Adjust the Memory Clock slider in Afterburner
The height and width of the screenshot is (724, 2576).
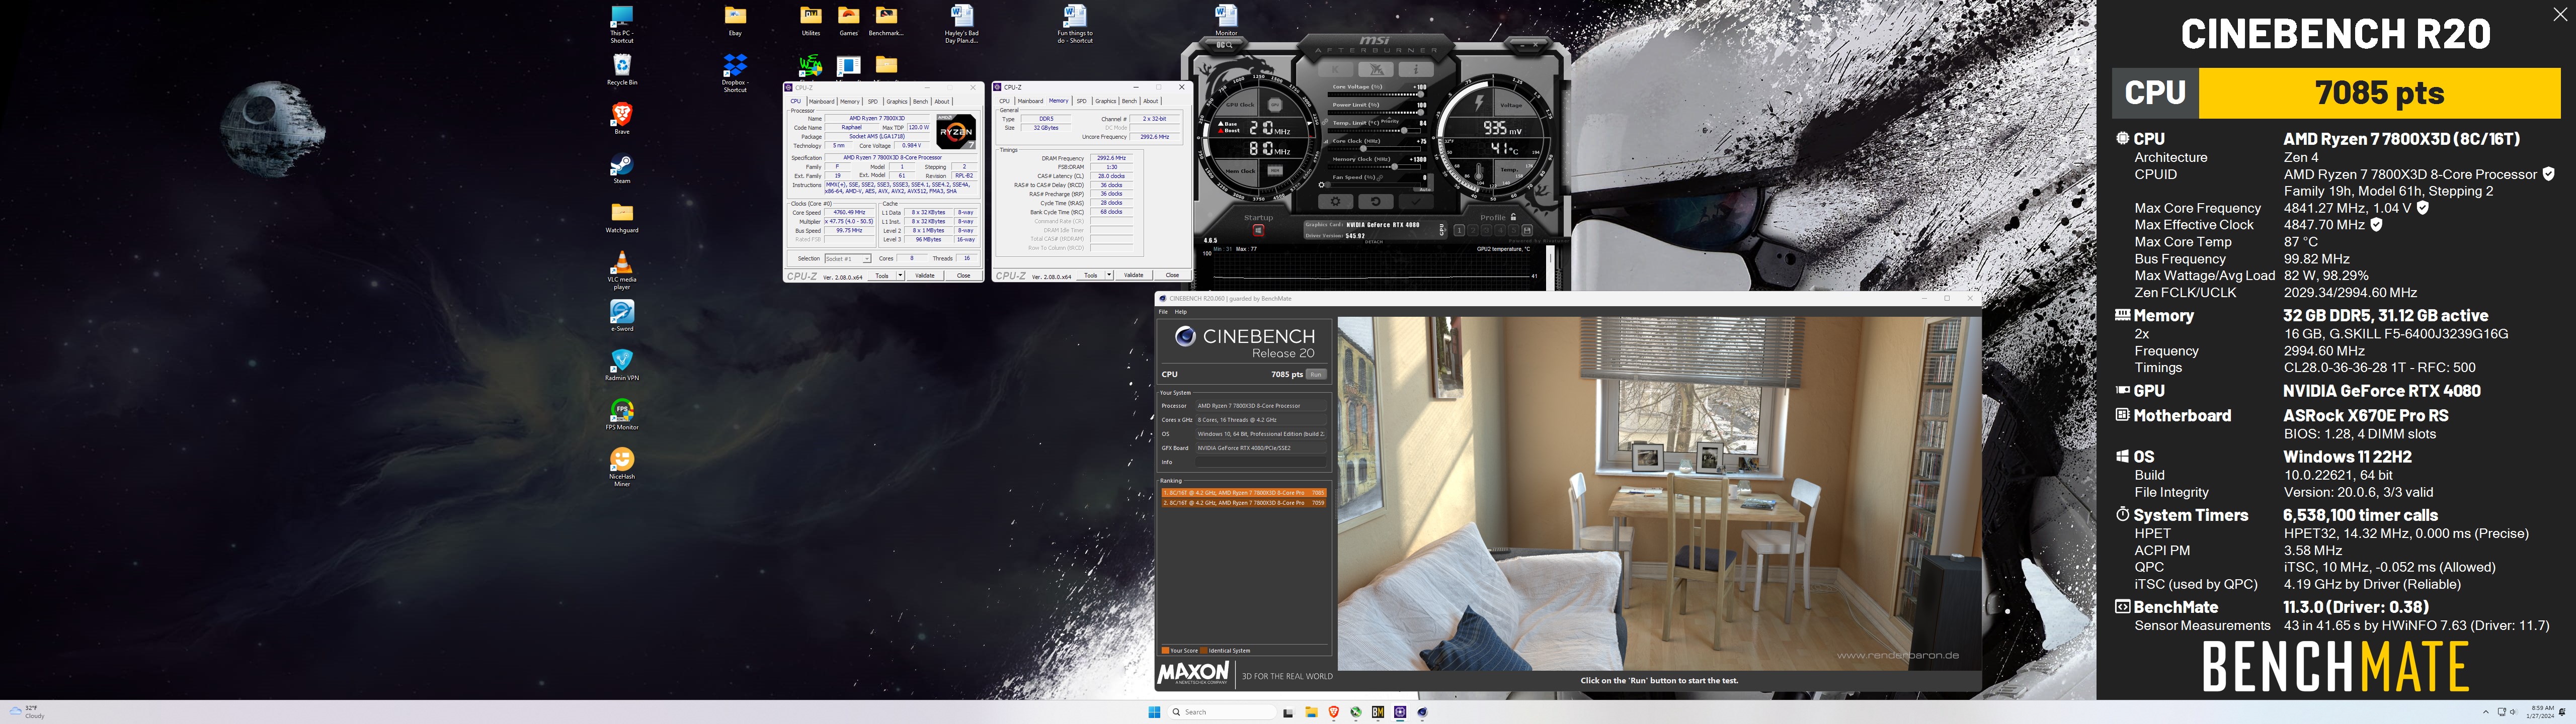(1376, 167)
